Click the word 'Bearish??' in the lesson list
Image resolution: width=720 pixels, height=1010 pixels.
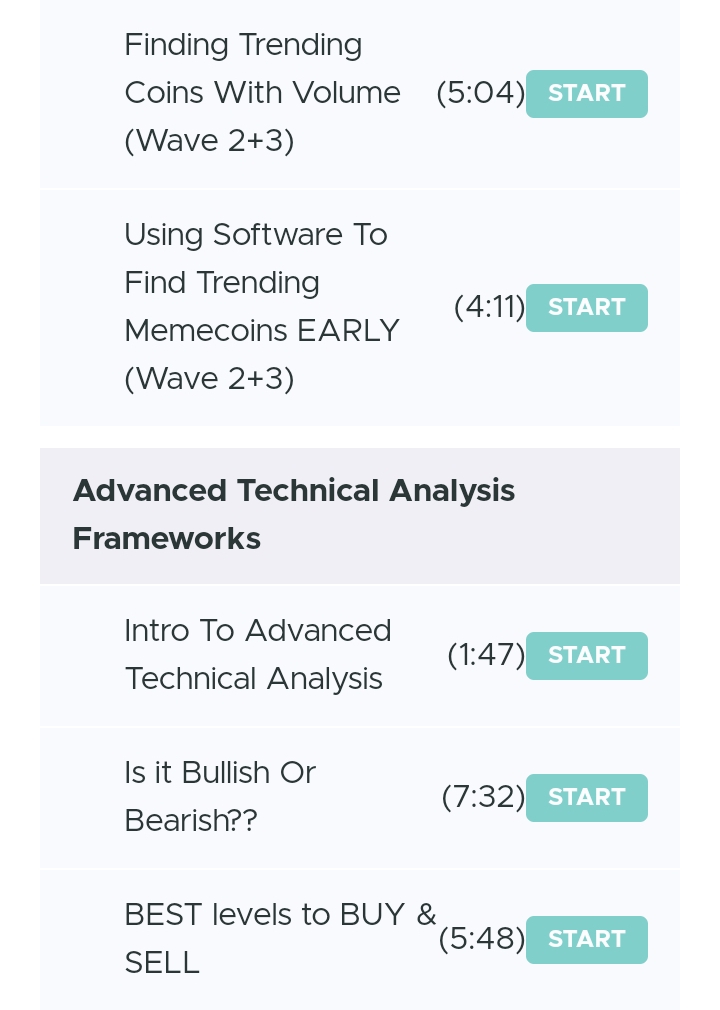click(x=191, y=821)
